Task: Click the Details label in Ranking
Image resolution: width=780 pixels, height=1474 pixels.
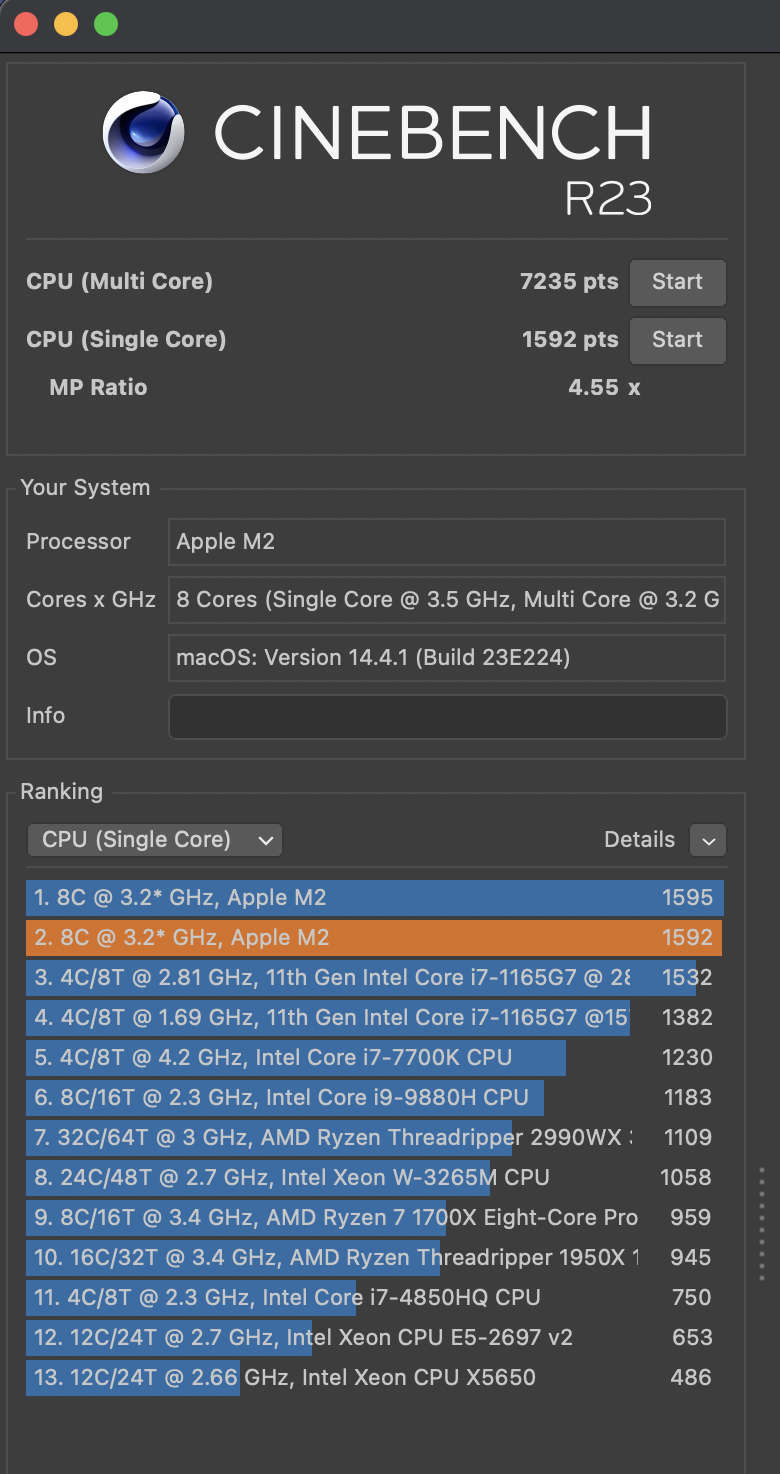Action: click(x=639, y=840)
